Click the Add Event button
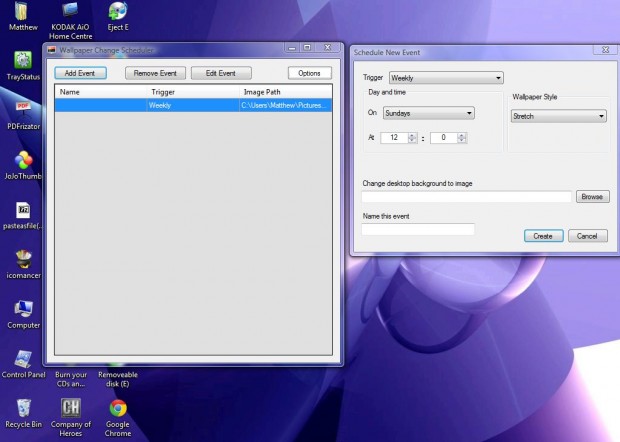Screen dimensions: 620x442 80,73
